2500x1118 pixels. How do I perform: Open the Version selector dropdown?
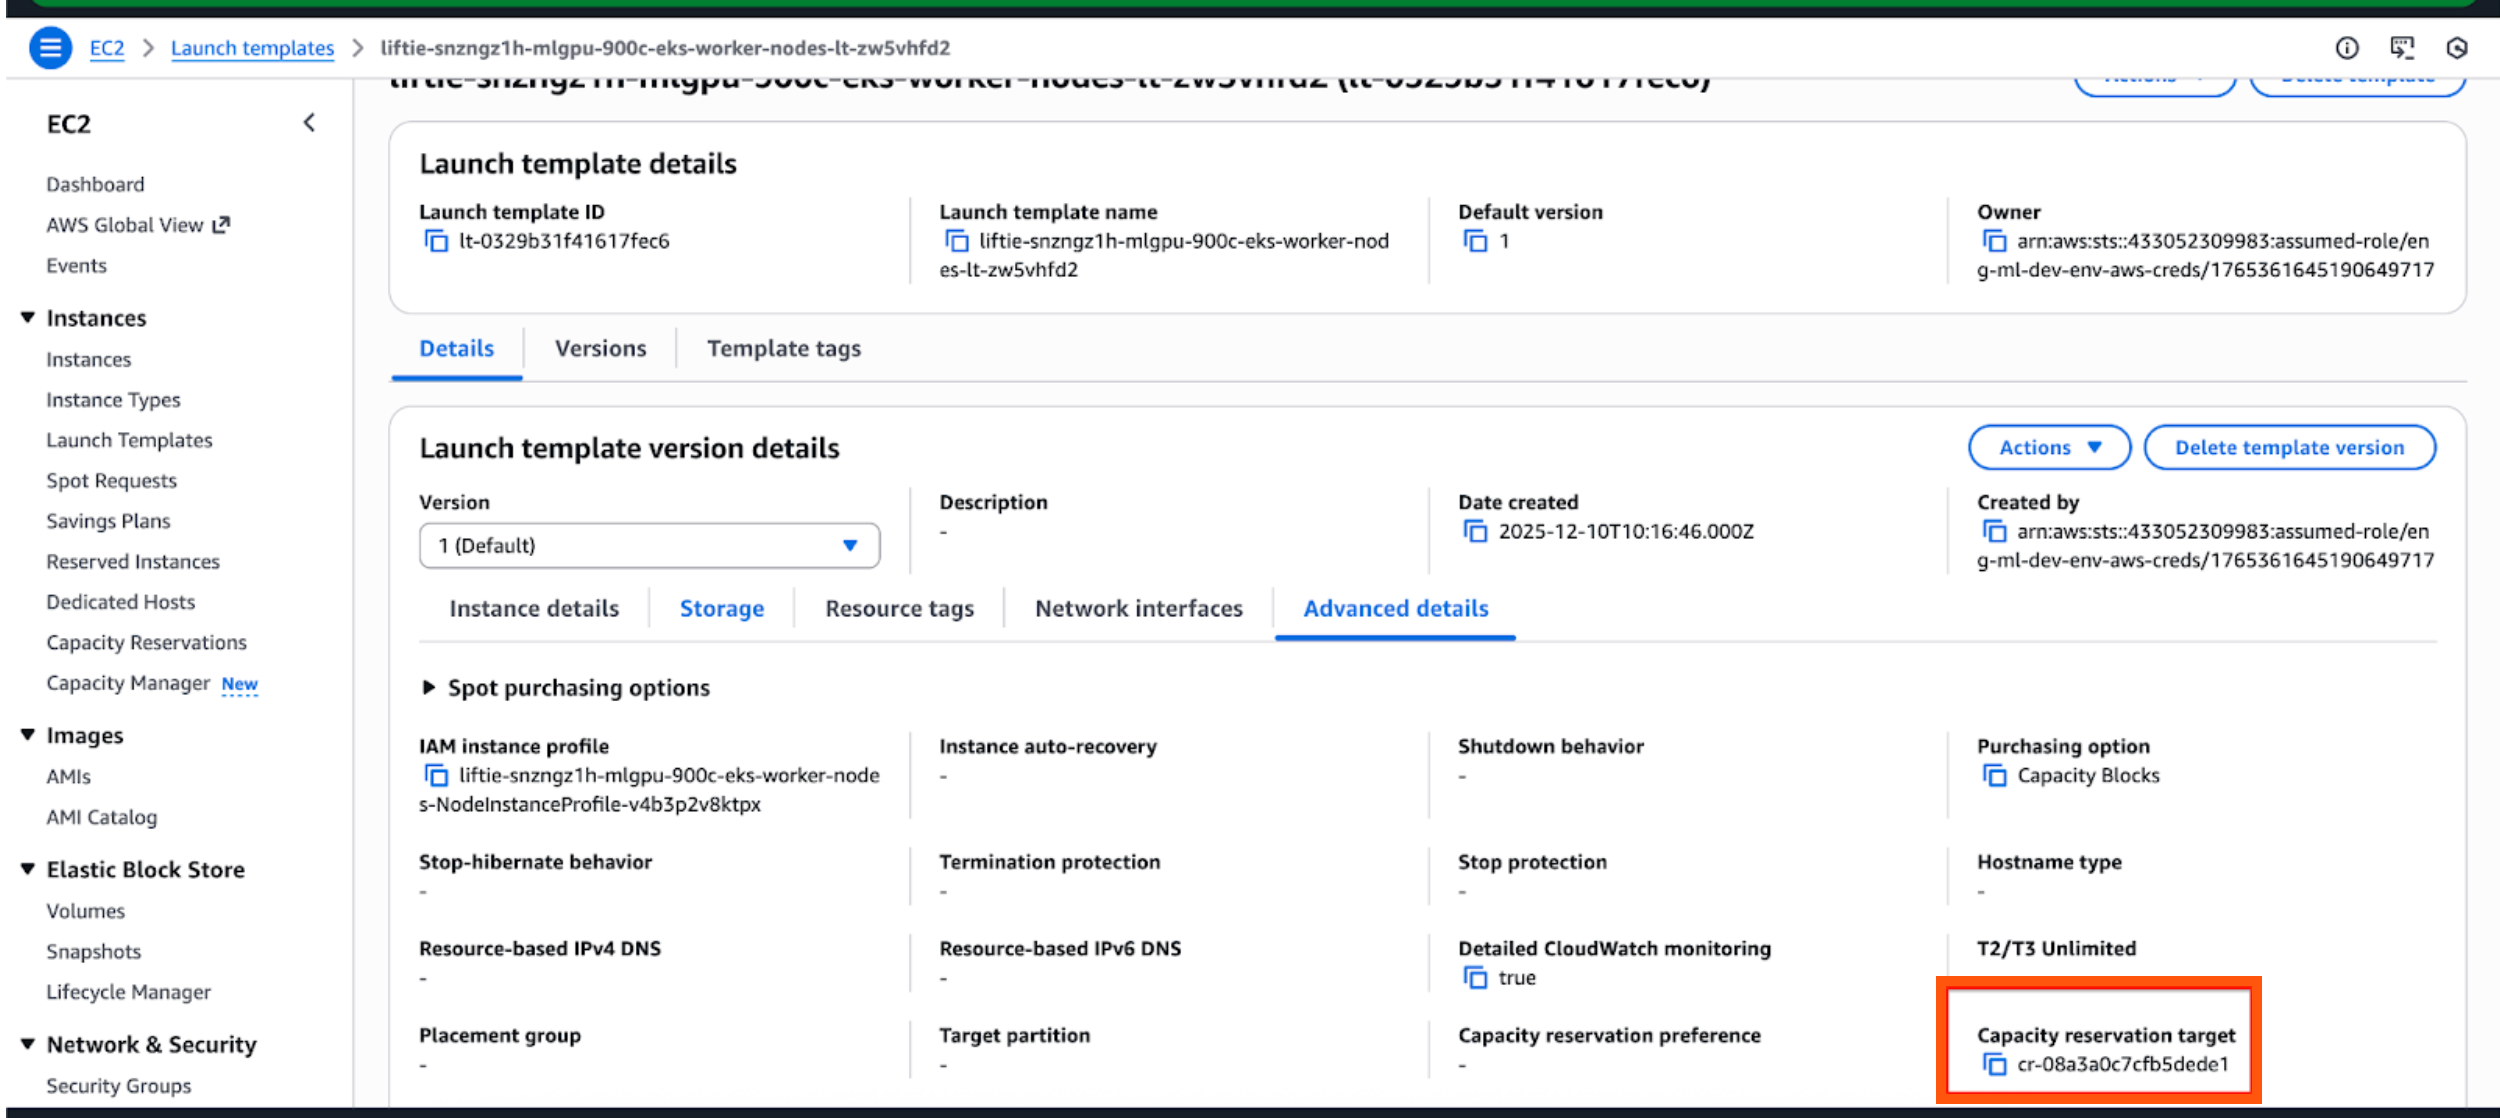pyautogui.click(x=649, y=545)
